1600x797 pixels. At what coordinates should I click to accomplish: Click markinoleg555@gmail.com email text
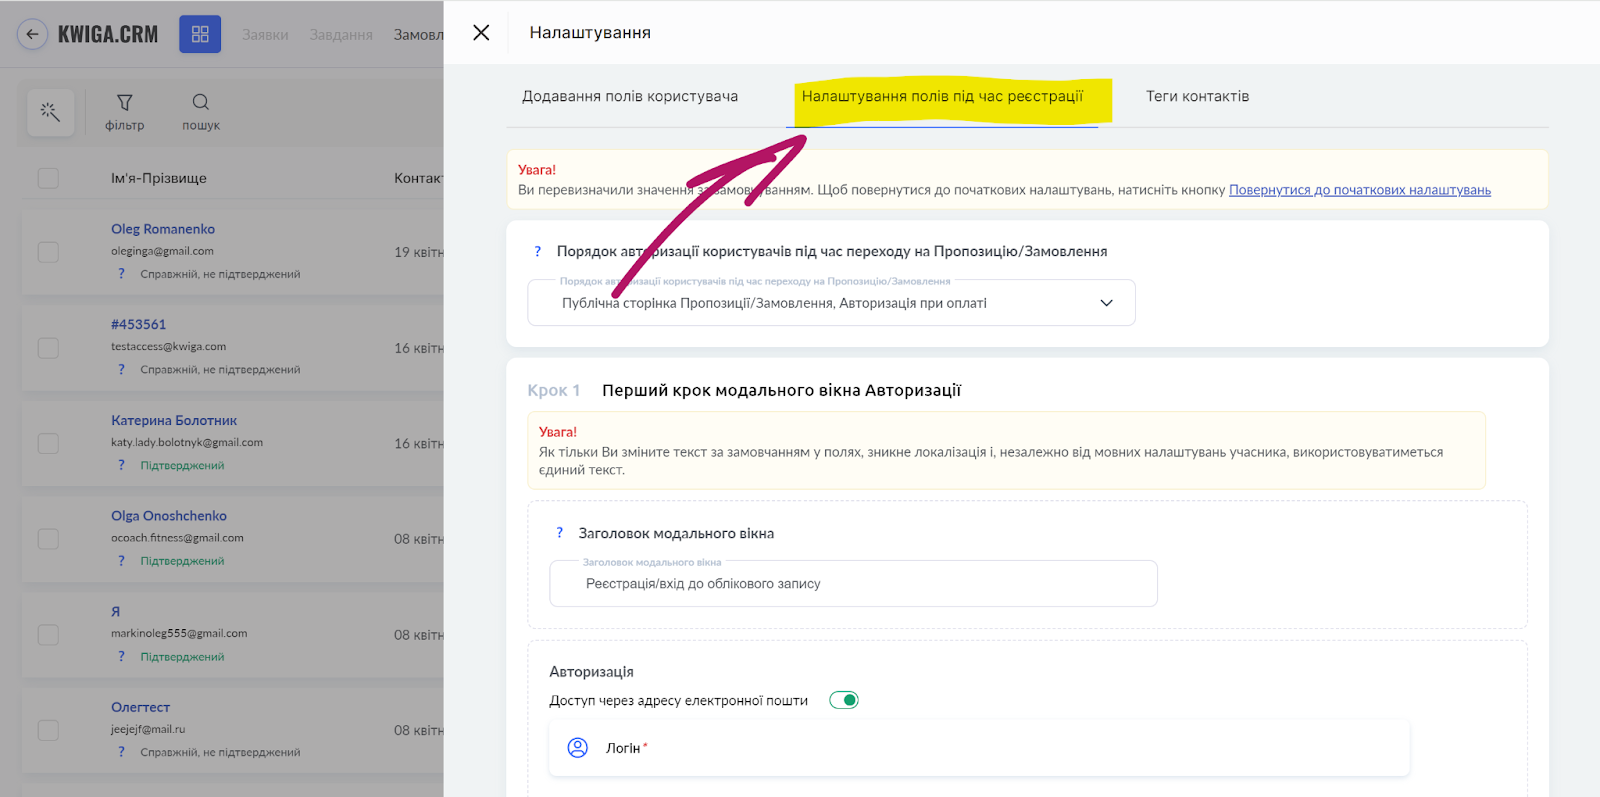point(179,633)
